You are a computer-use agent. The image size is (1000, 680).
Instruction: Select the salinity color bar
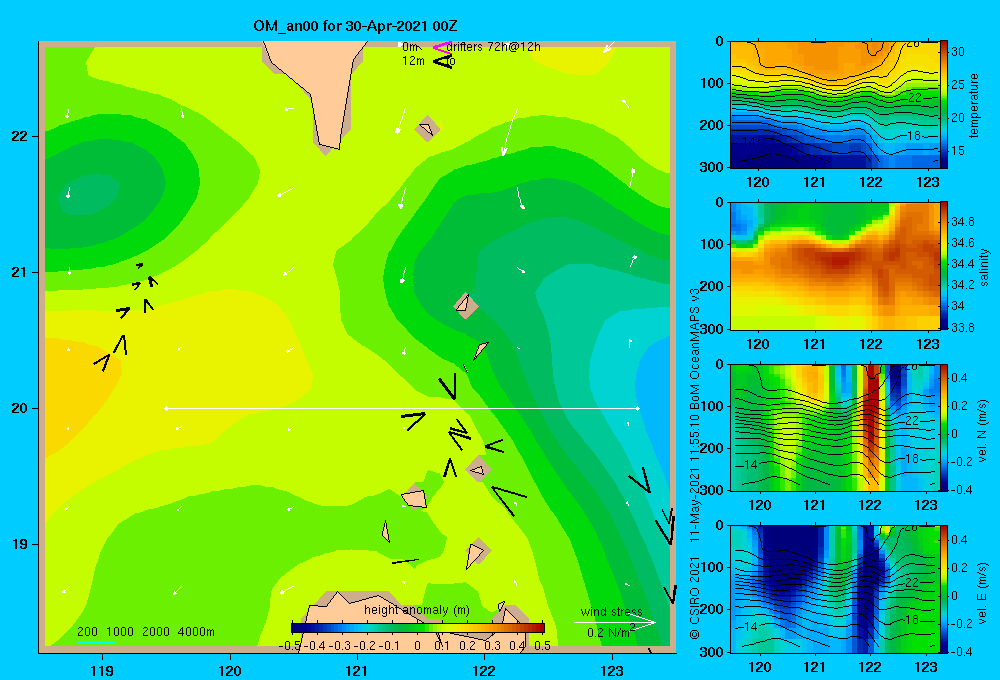coord(944,266)
